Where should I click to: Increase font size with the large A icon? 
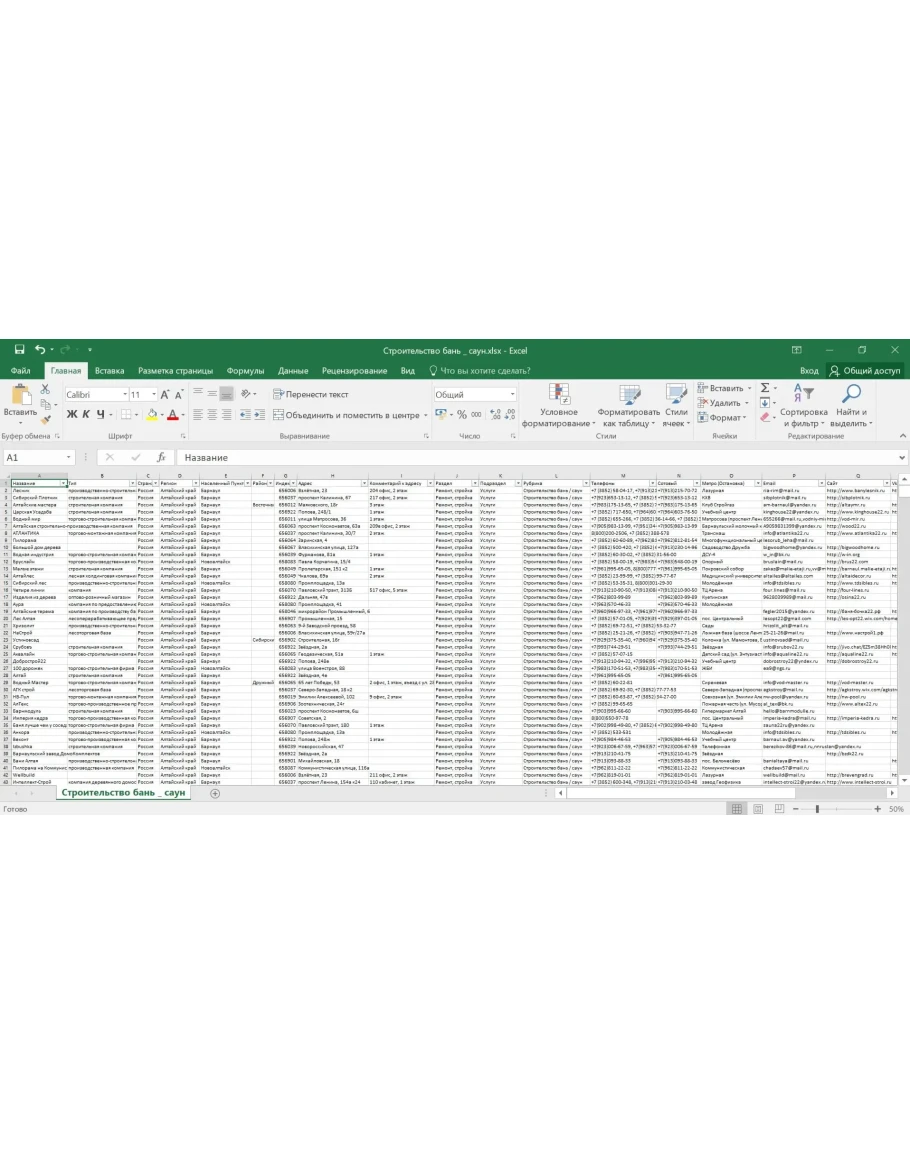(x=165, y=395)
